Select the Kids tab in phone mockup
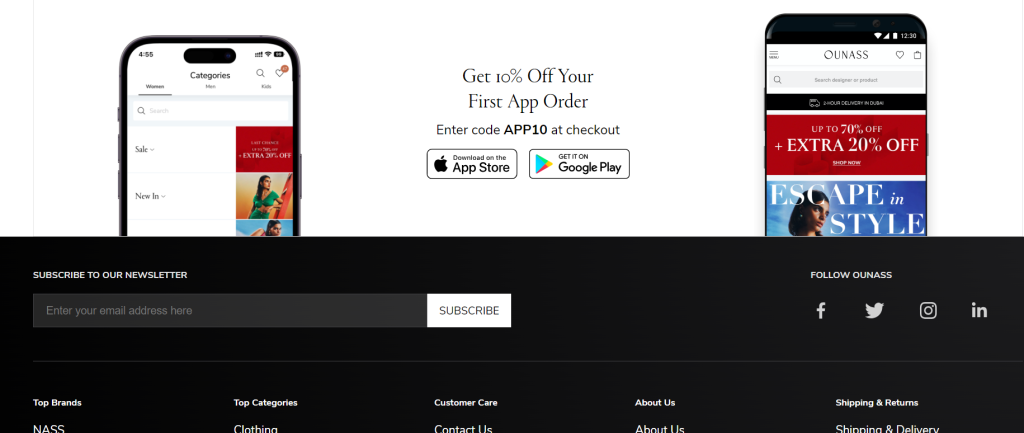The width and height of the screenshot is (1024, 433). click(266, 87)
